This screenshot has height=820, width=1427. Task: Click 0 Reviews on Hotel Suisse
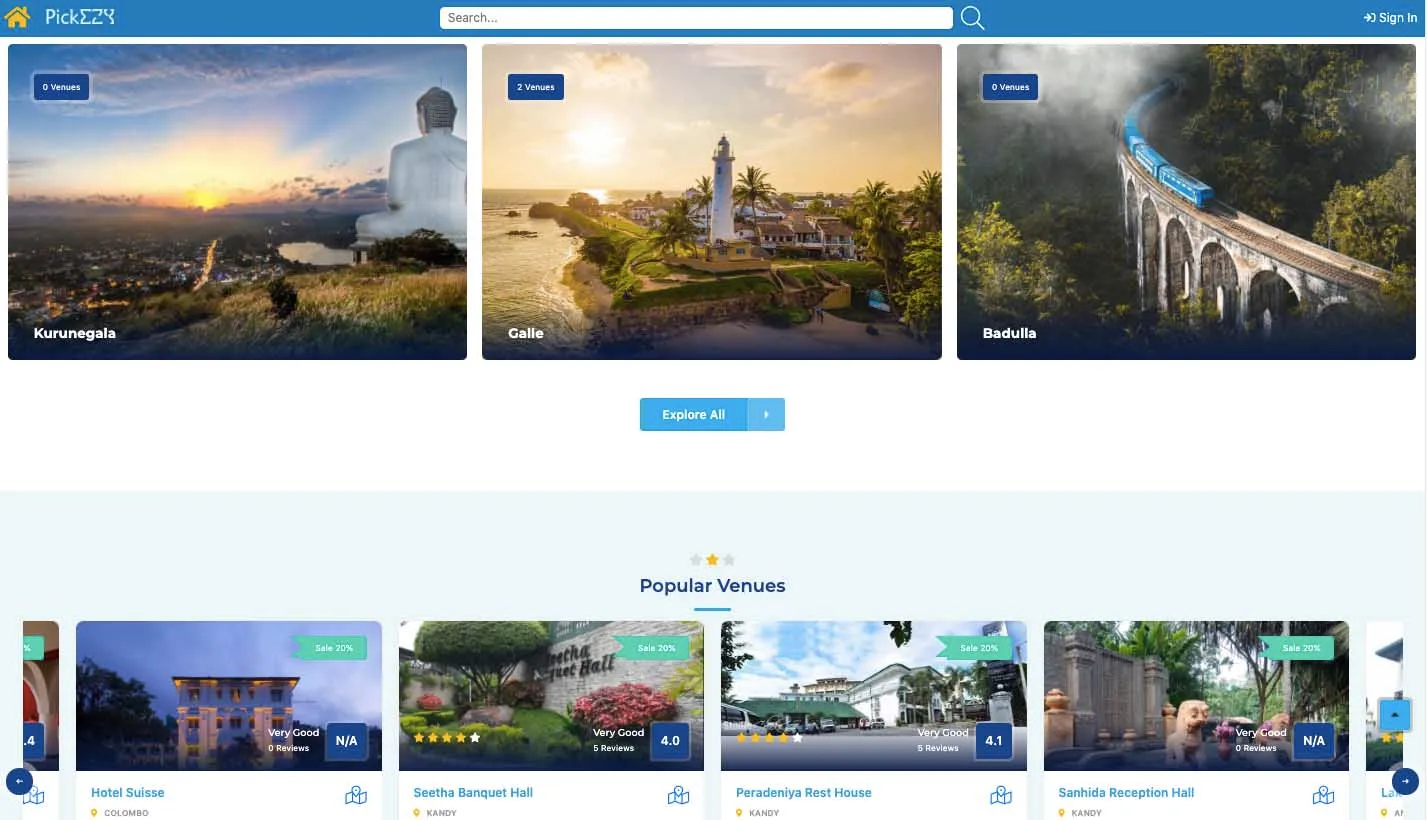(x=289, y=748)
